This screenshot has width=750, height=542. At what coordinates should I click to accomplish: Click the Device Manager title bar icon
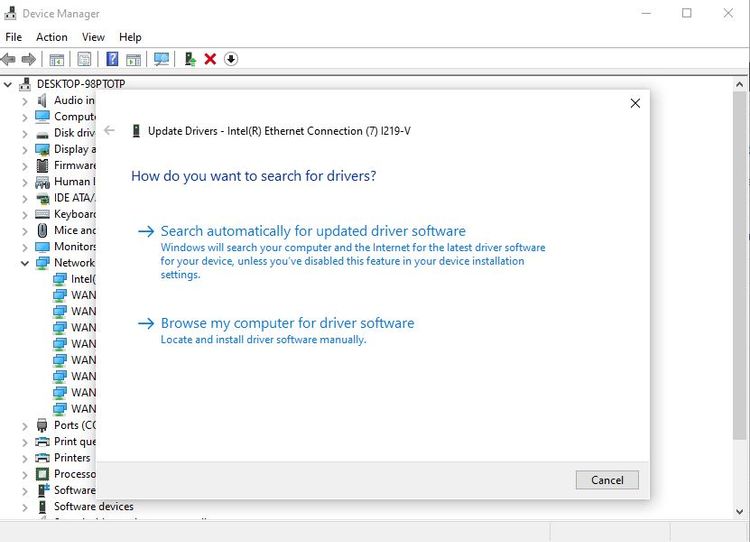[x=10, y=13]
